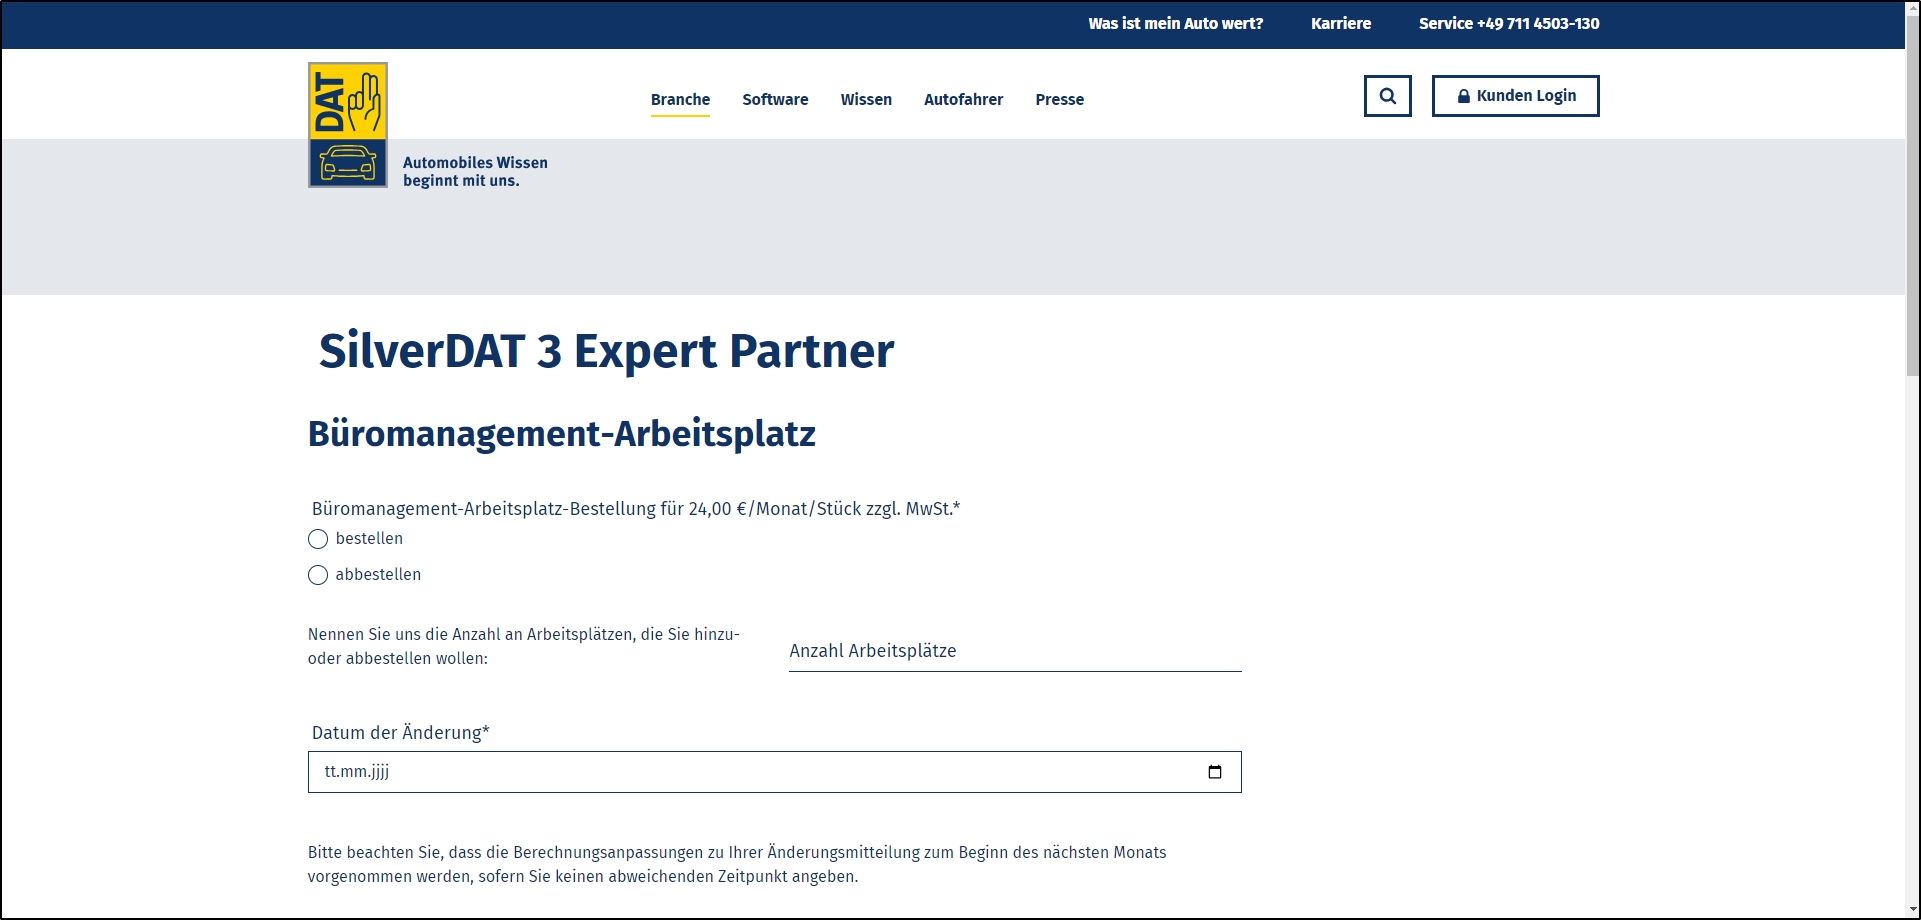Click the DAT logo icon

(347, 125)
